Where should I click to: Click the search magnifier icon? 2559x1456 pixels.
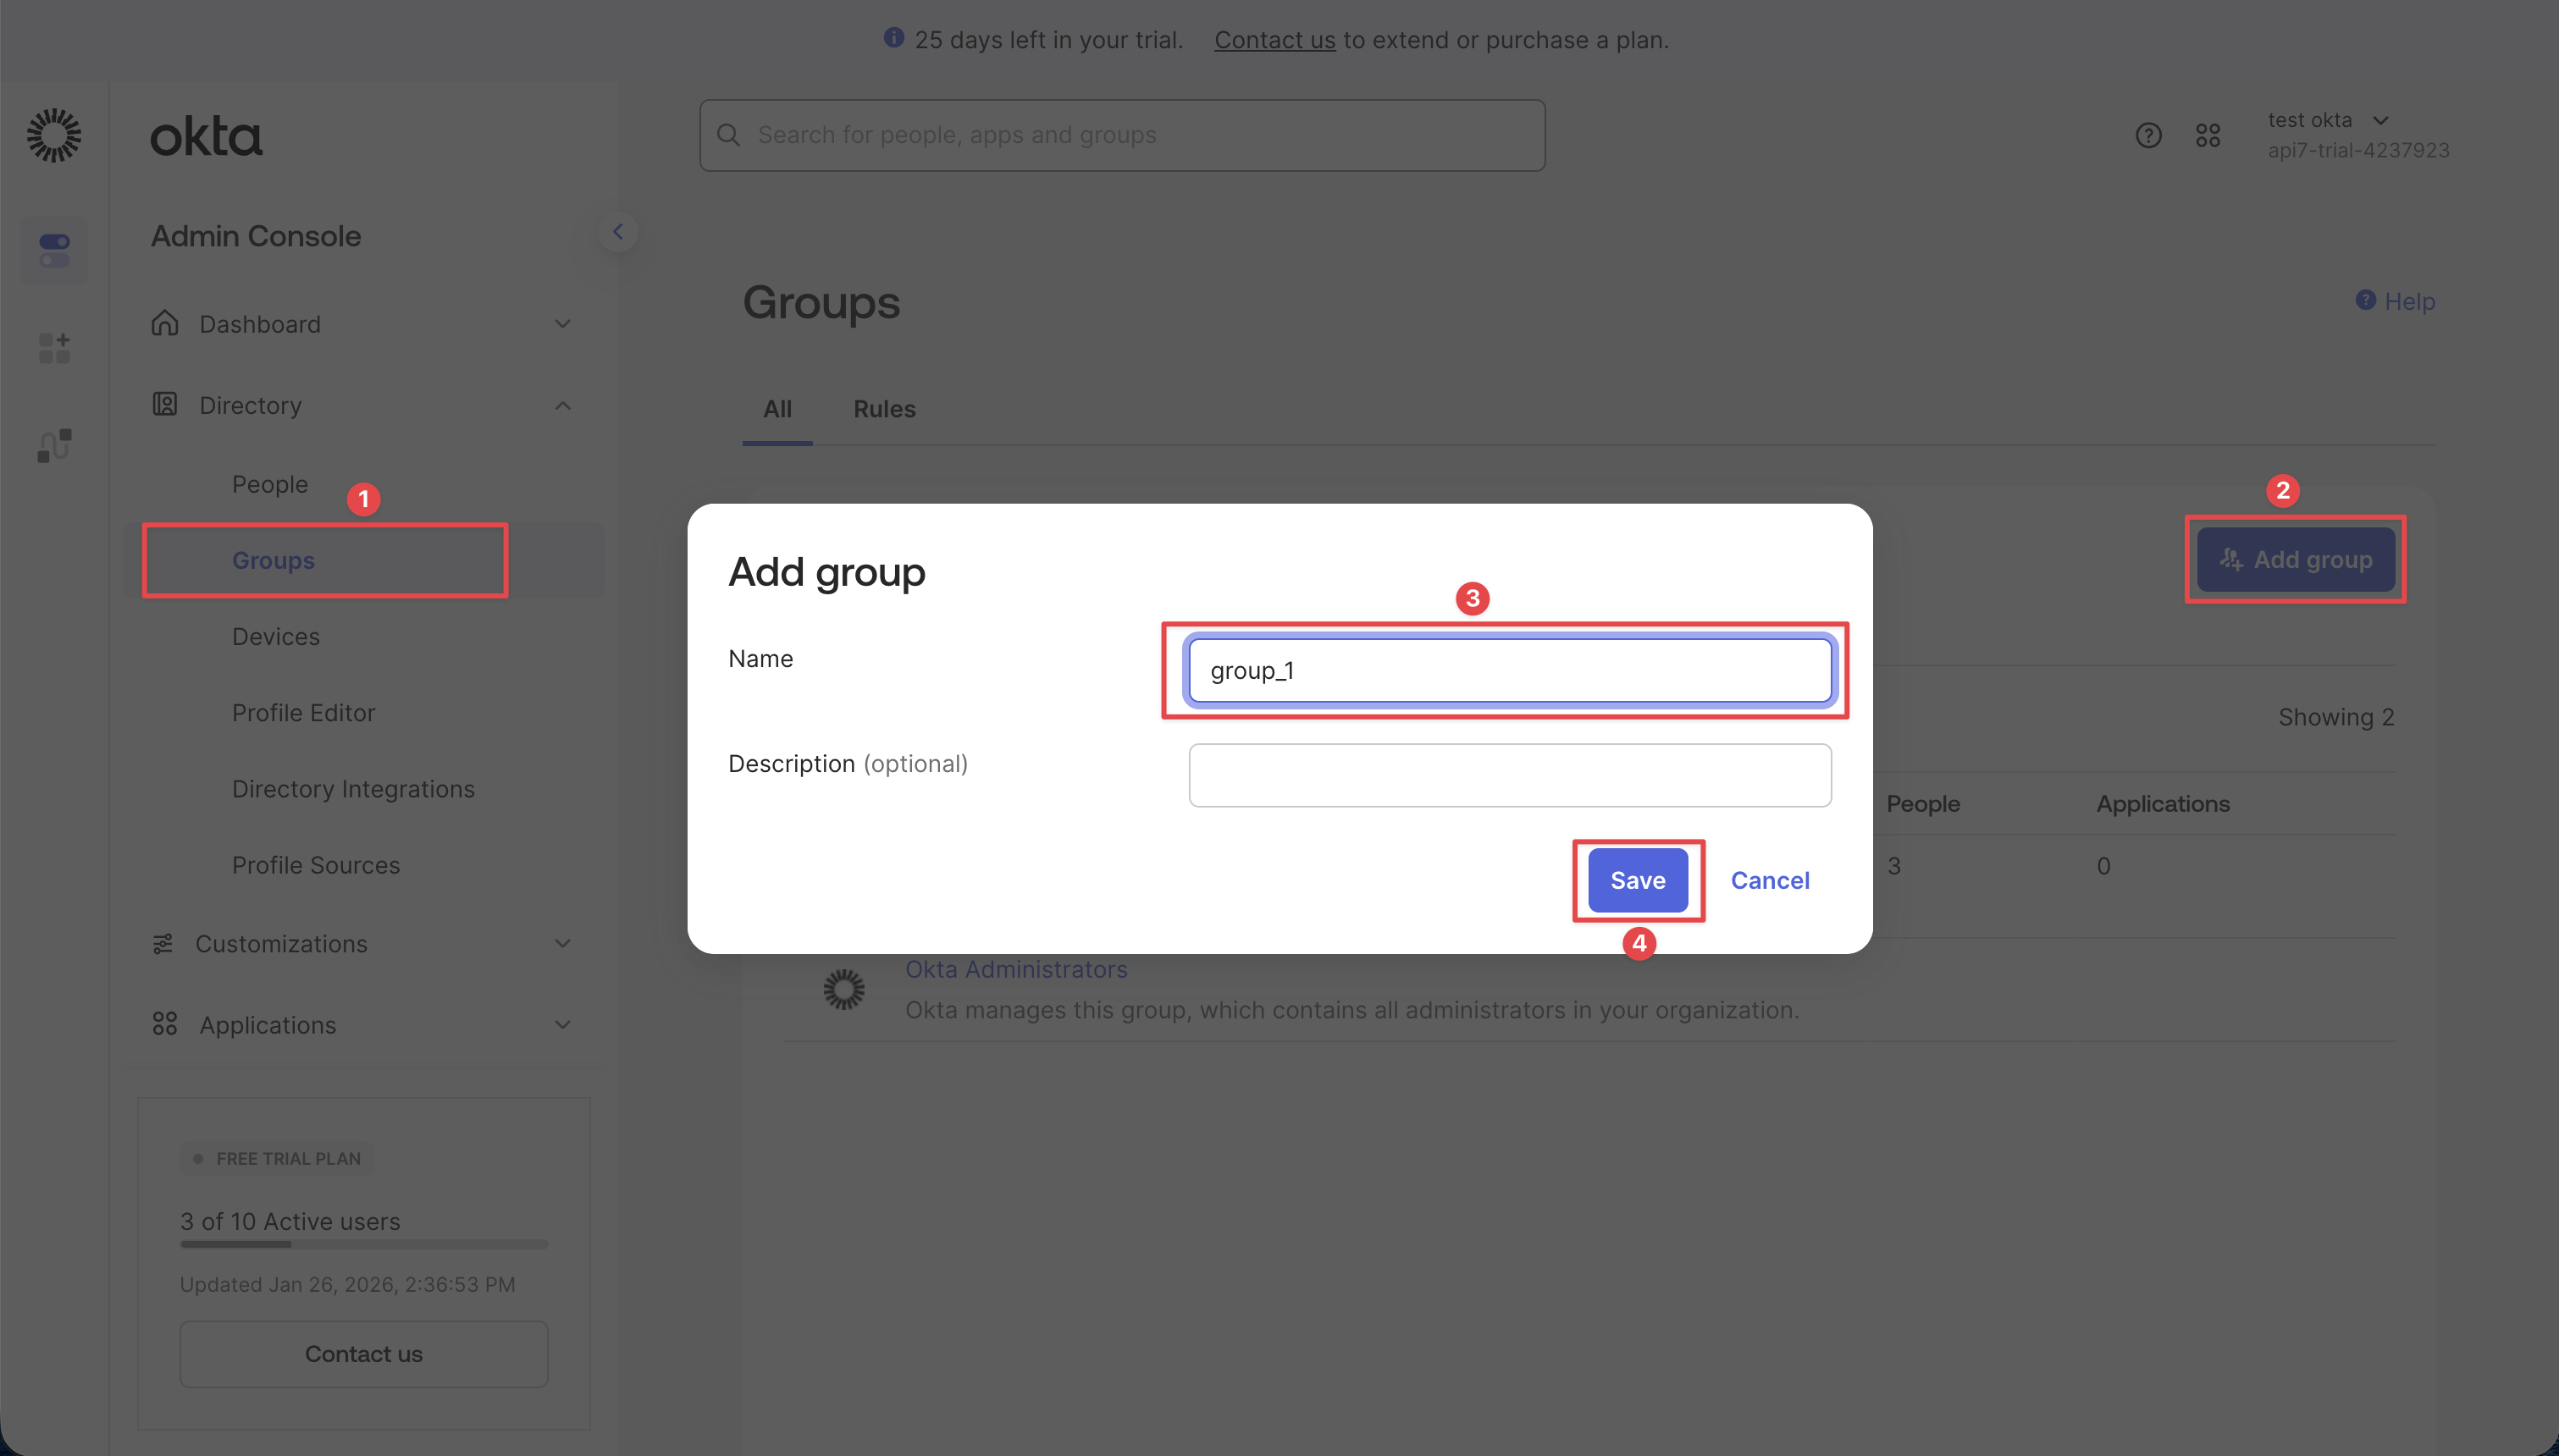(x=728, y=134)
